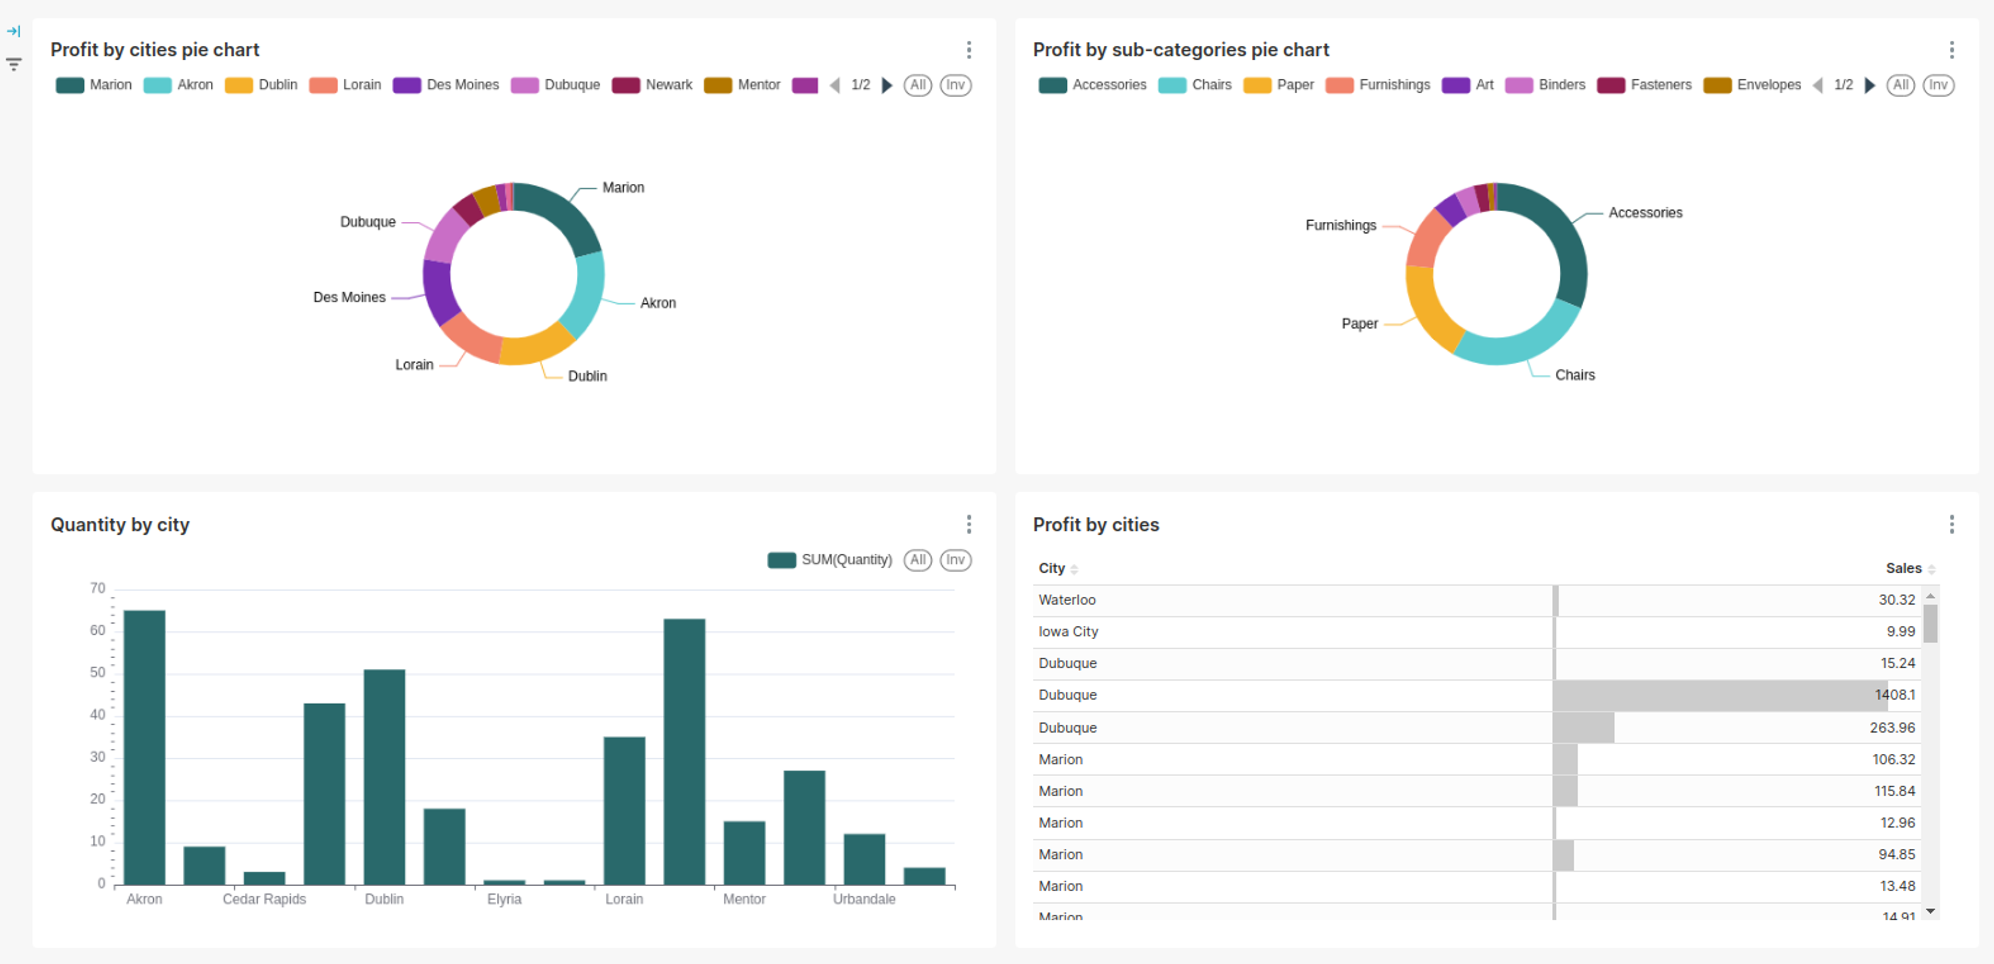Screen dimensions: 1994x964
Task: Open options menu of Profit by sub-categories chart
Action: [x=1951, y=49]
